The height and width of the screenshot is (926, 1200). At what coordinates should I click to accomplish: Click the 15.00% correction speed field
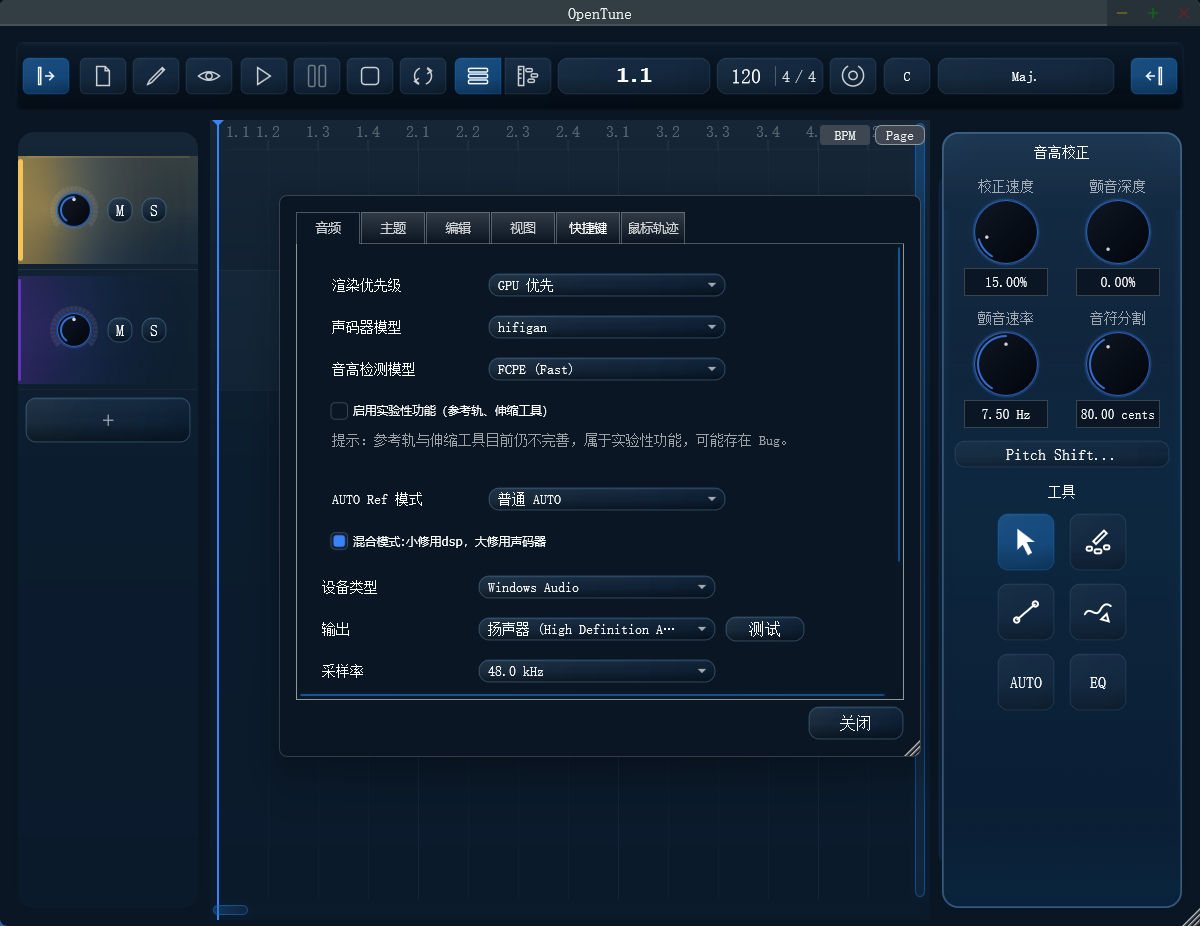coord(1006,282)
